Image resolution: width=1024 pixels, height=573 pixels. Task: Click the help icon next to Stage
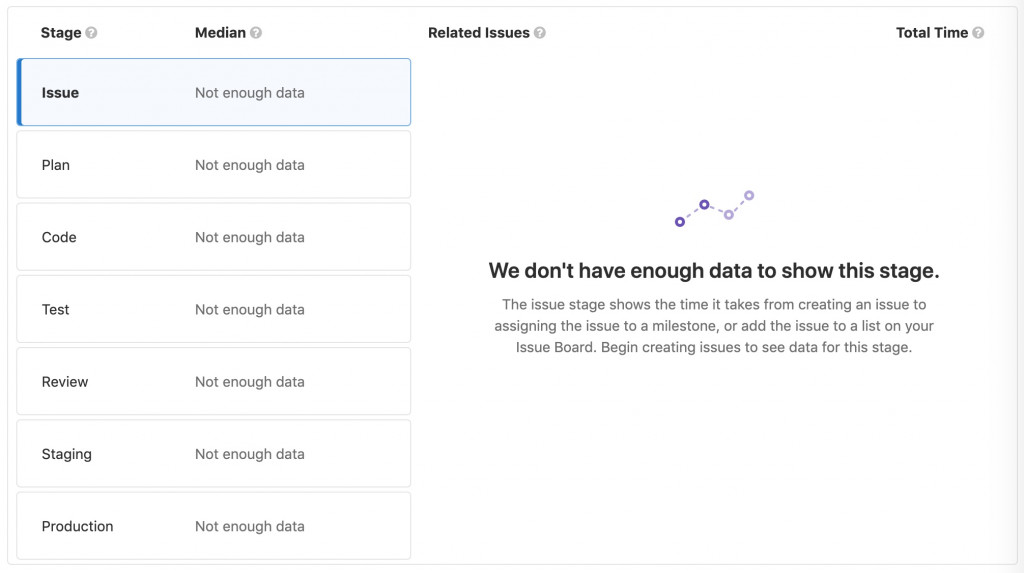pos(92,33)
